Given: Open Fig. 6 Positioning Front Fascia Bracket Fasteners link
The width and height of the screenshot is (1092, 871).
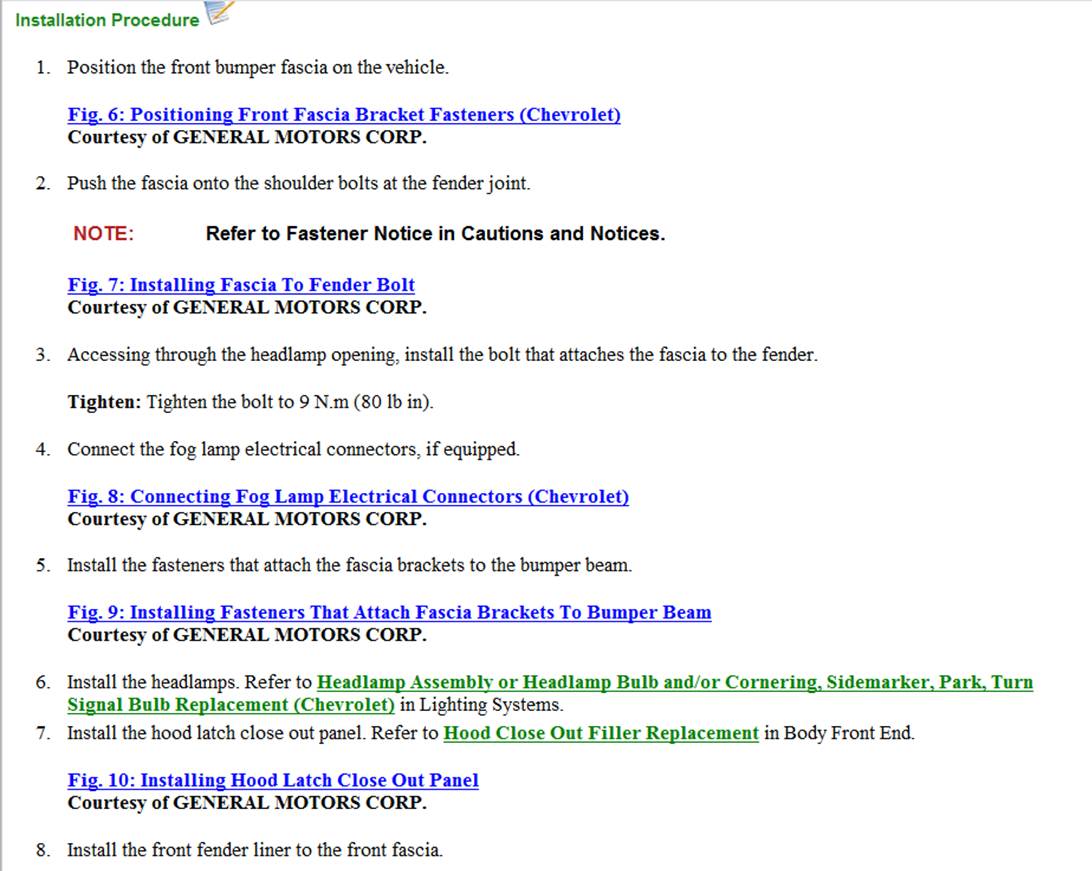Looking at the screenshot, I should pos(343,115).
